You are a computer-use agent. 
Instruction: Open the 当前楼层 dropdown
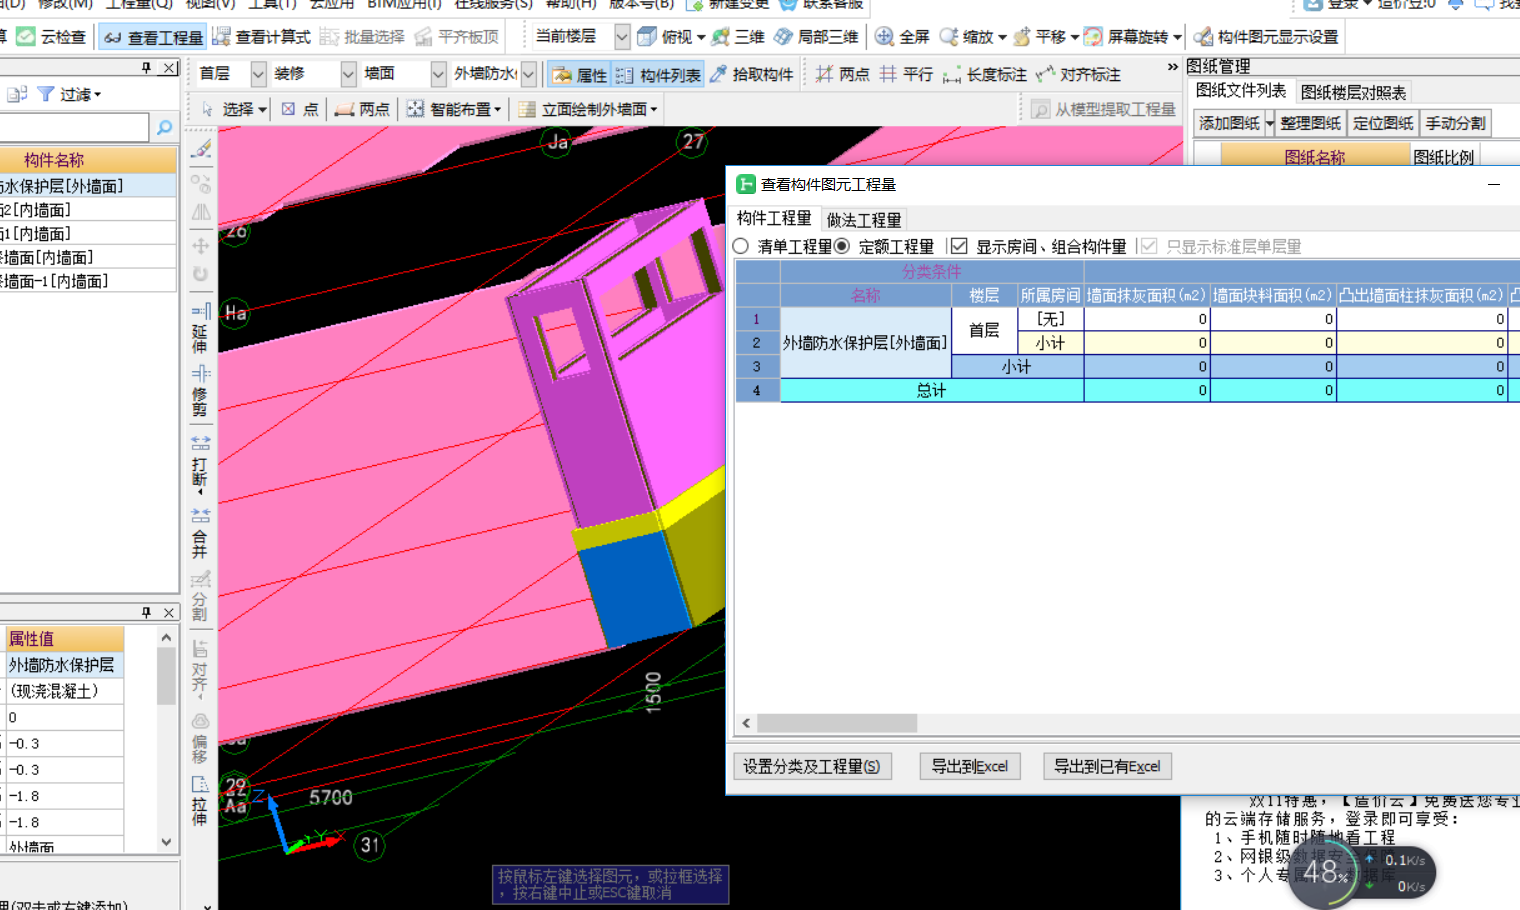point(622,37)
